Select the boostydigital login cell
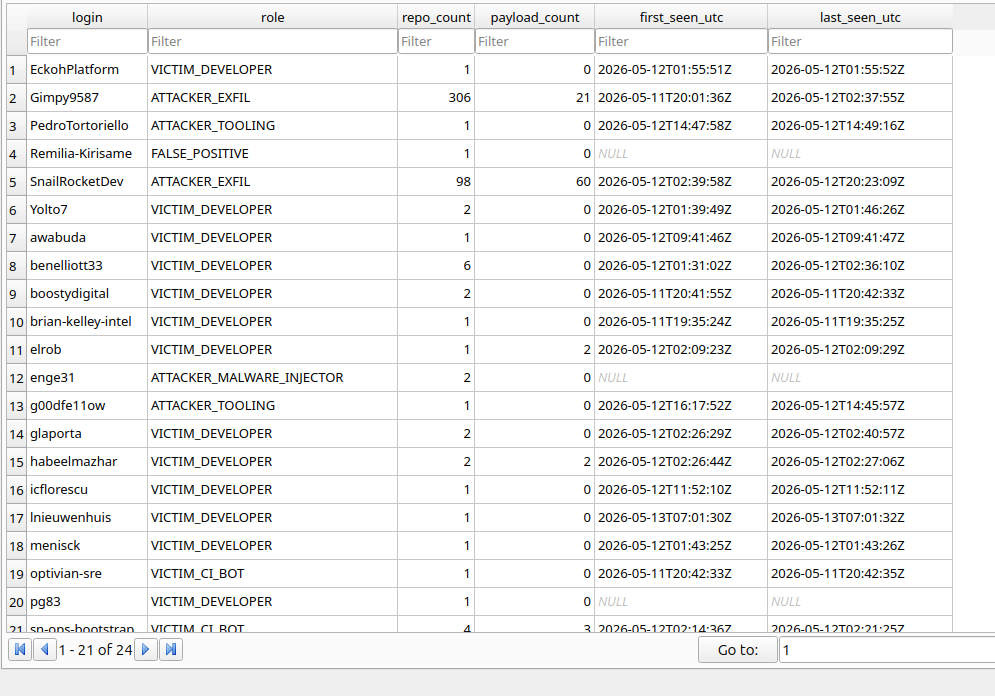The height and width of the screenshot is (696, 995). pyautogui.click(x=87, y=294)
